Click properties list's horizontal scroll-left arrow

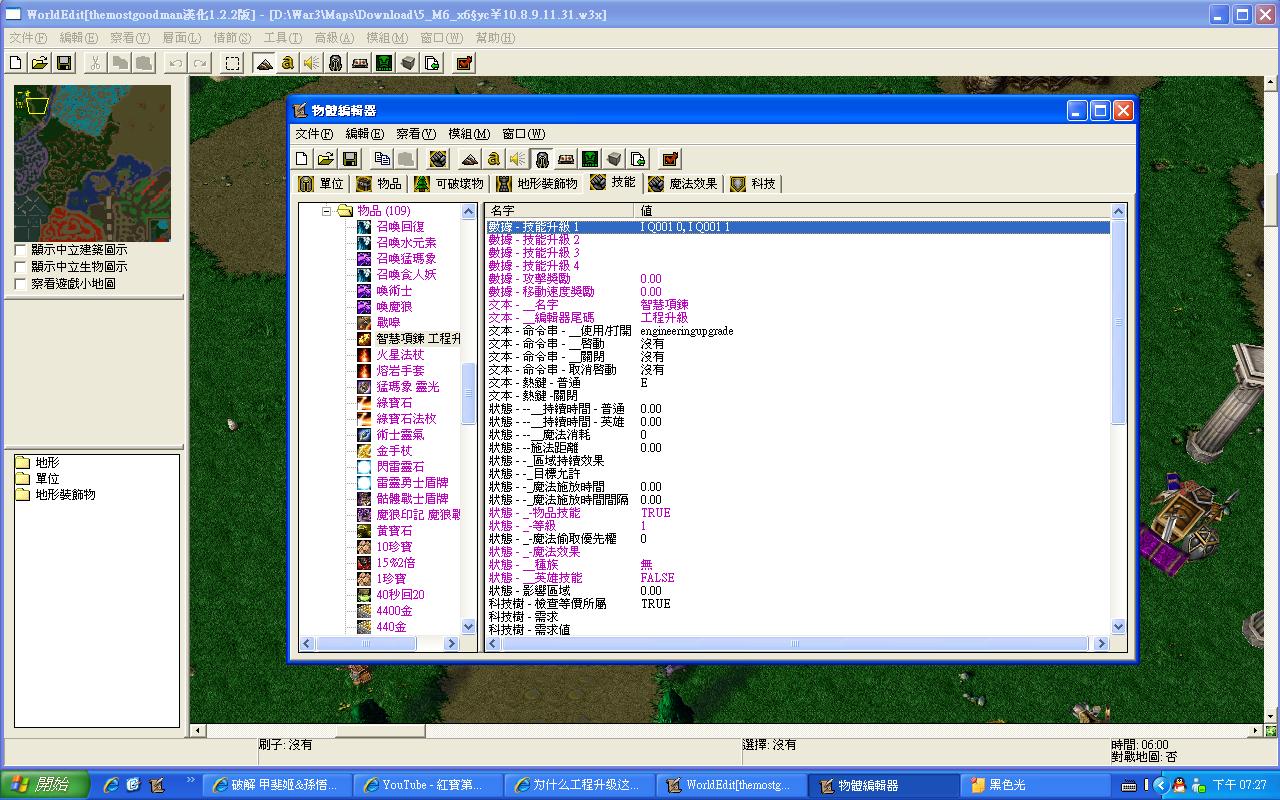493,644
